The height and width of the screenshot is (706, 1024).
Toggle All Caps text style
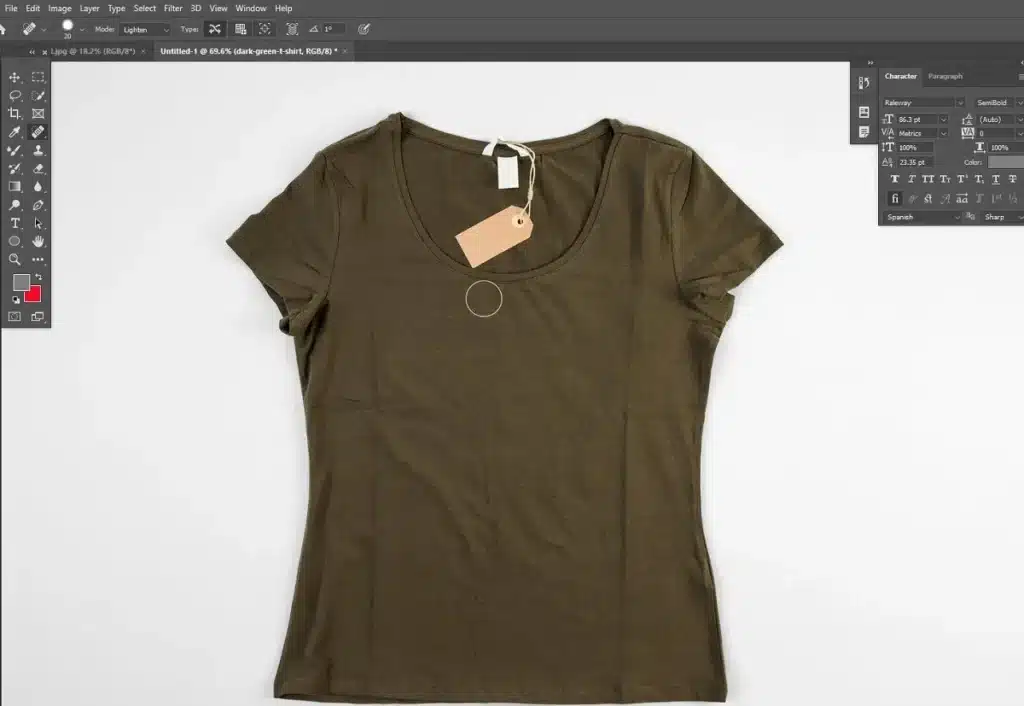[927, 179]
